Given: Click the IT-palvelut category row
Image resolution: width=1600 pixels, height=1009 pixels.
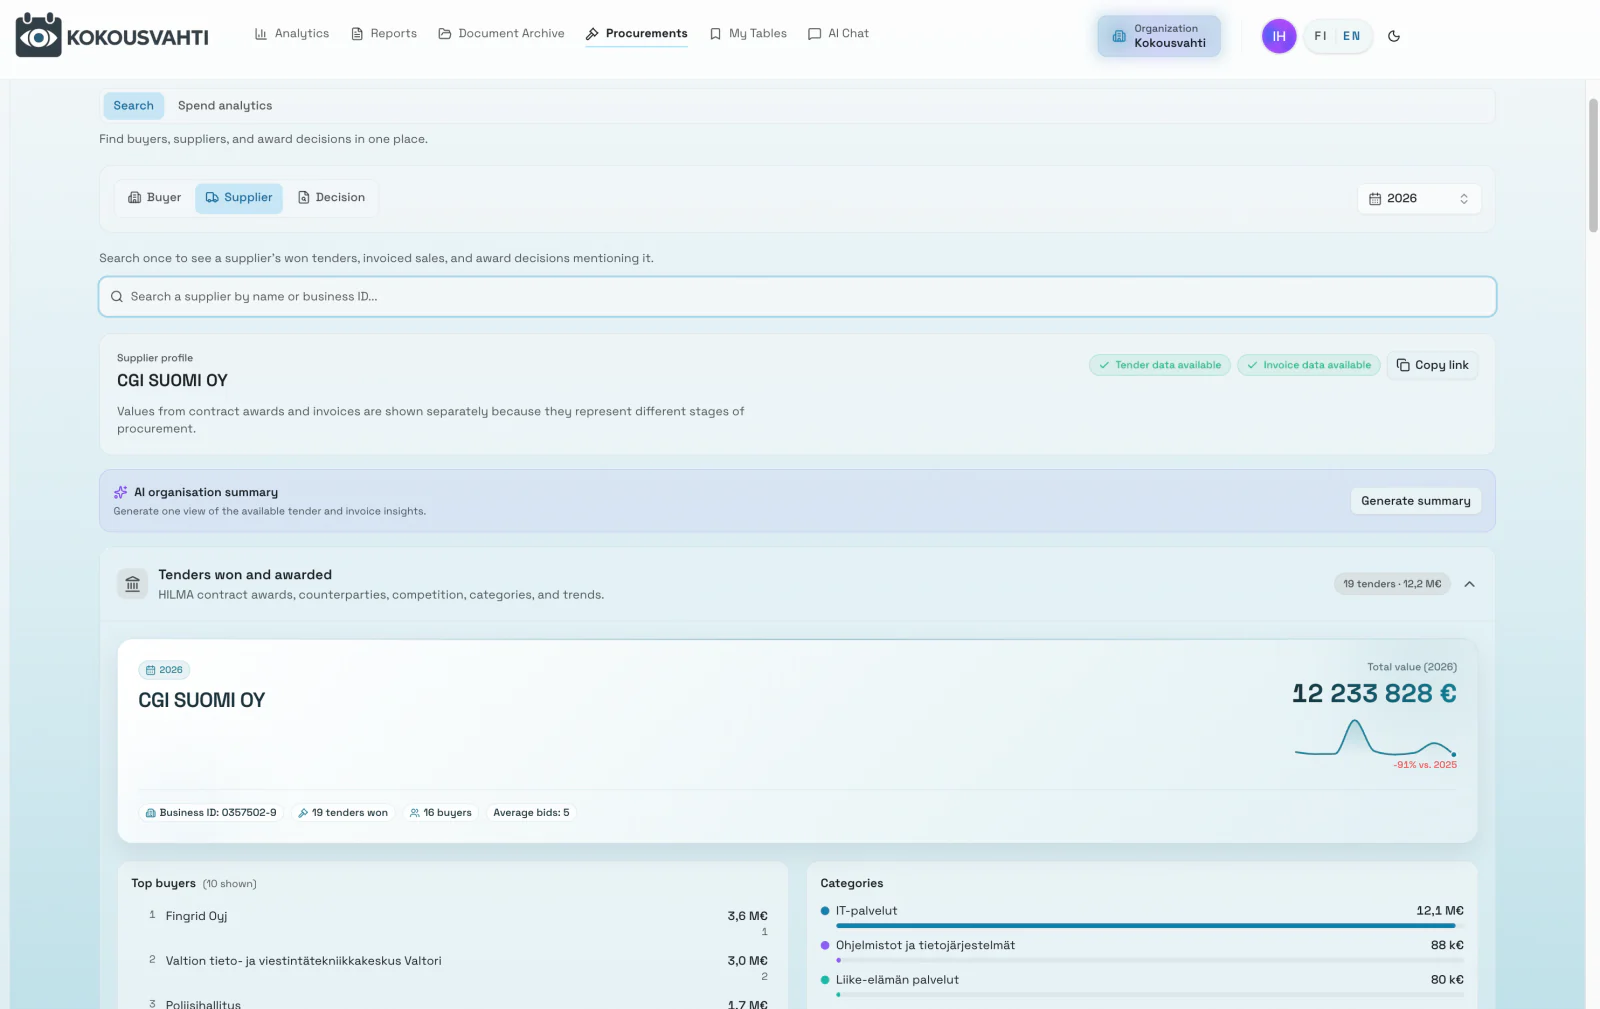Looking at the screenshot, I should [1141, 917].
